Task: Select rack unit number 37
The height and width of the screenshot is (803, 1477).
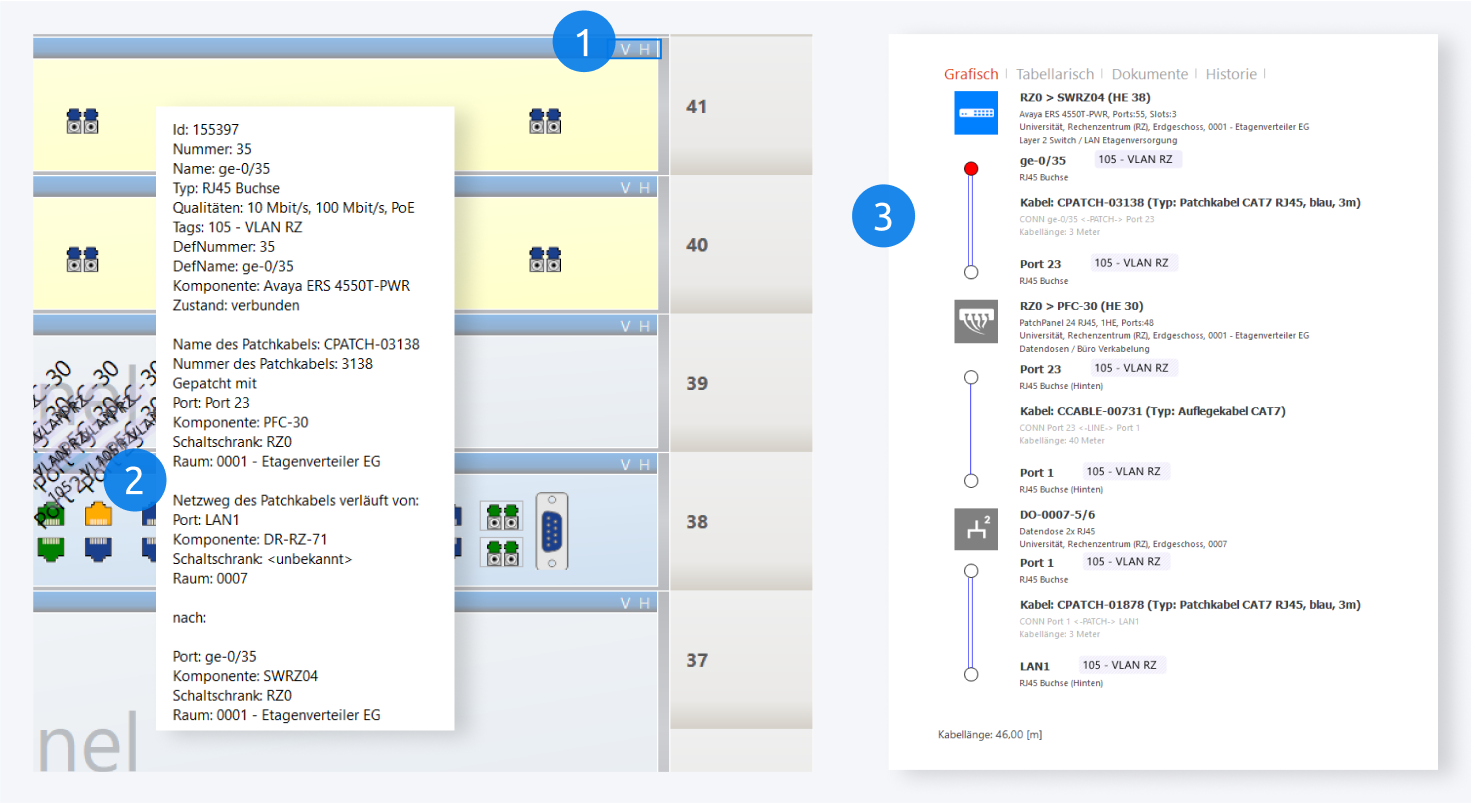Action: pos(697,660)
